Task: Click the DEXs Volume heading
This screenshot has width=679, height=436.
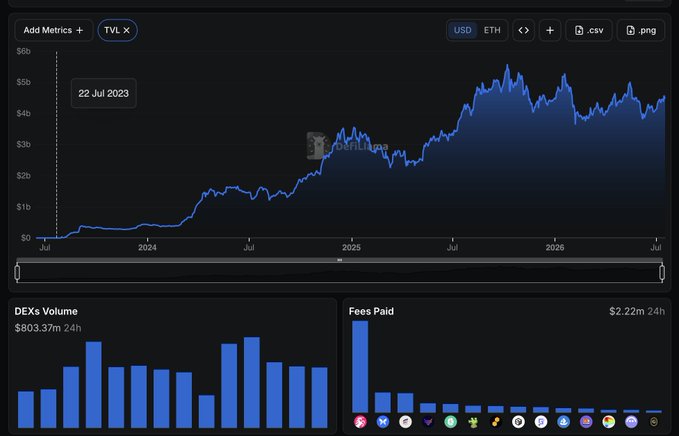Action: [46, 311]
